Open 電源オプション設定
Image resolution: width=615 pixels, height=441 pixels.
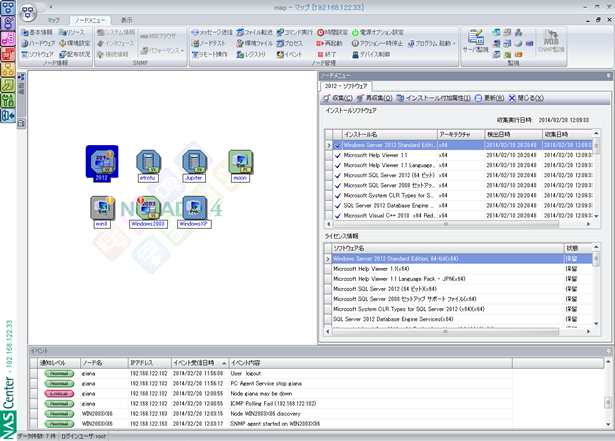point(378,32)
